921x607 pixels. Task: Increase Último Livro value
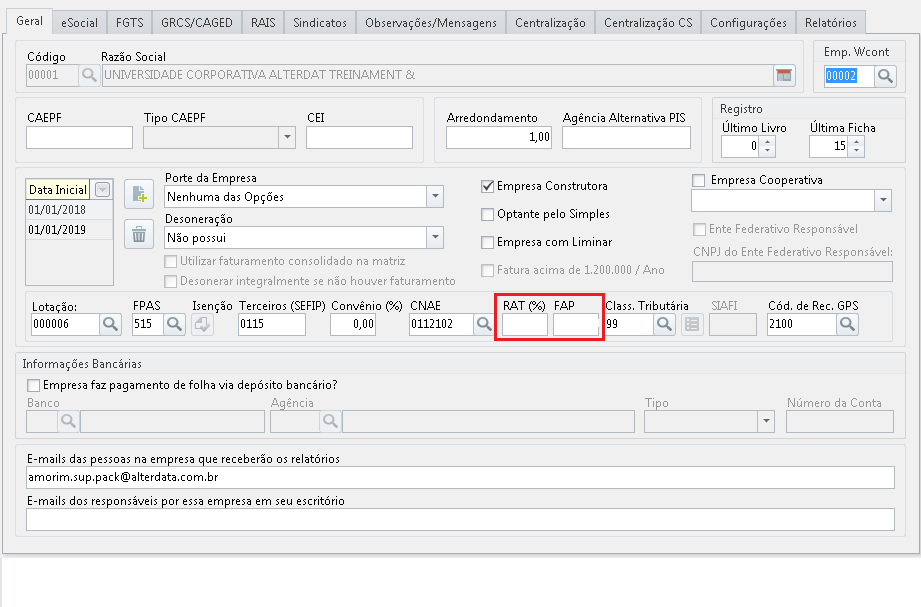coord(768,141)
